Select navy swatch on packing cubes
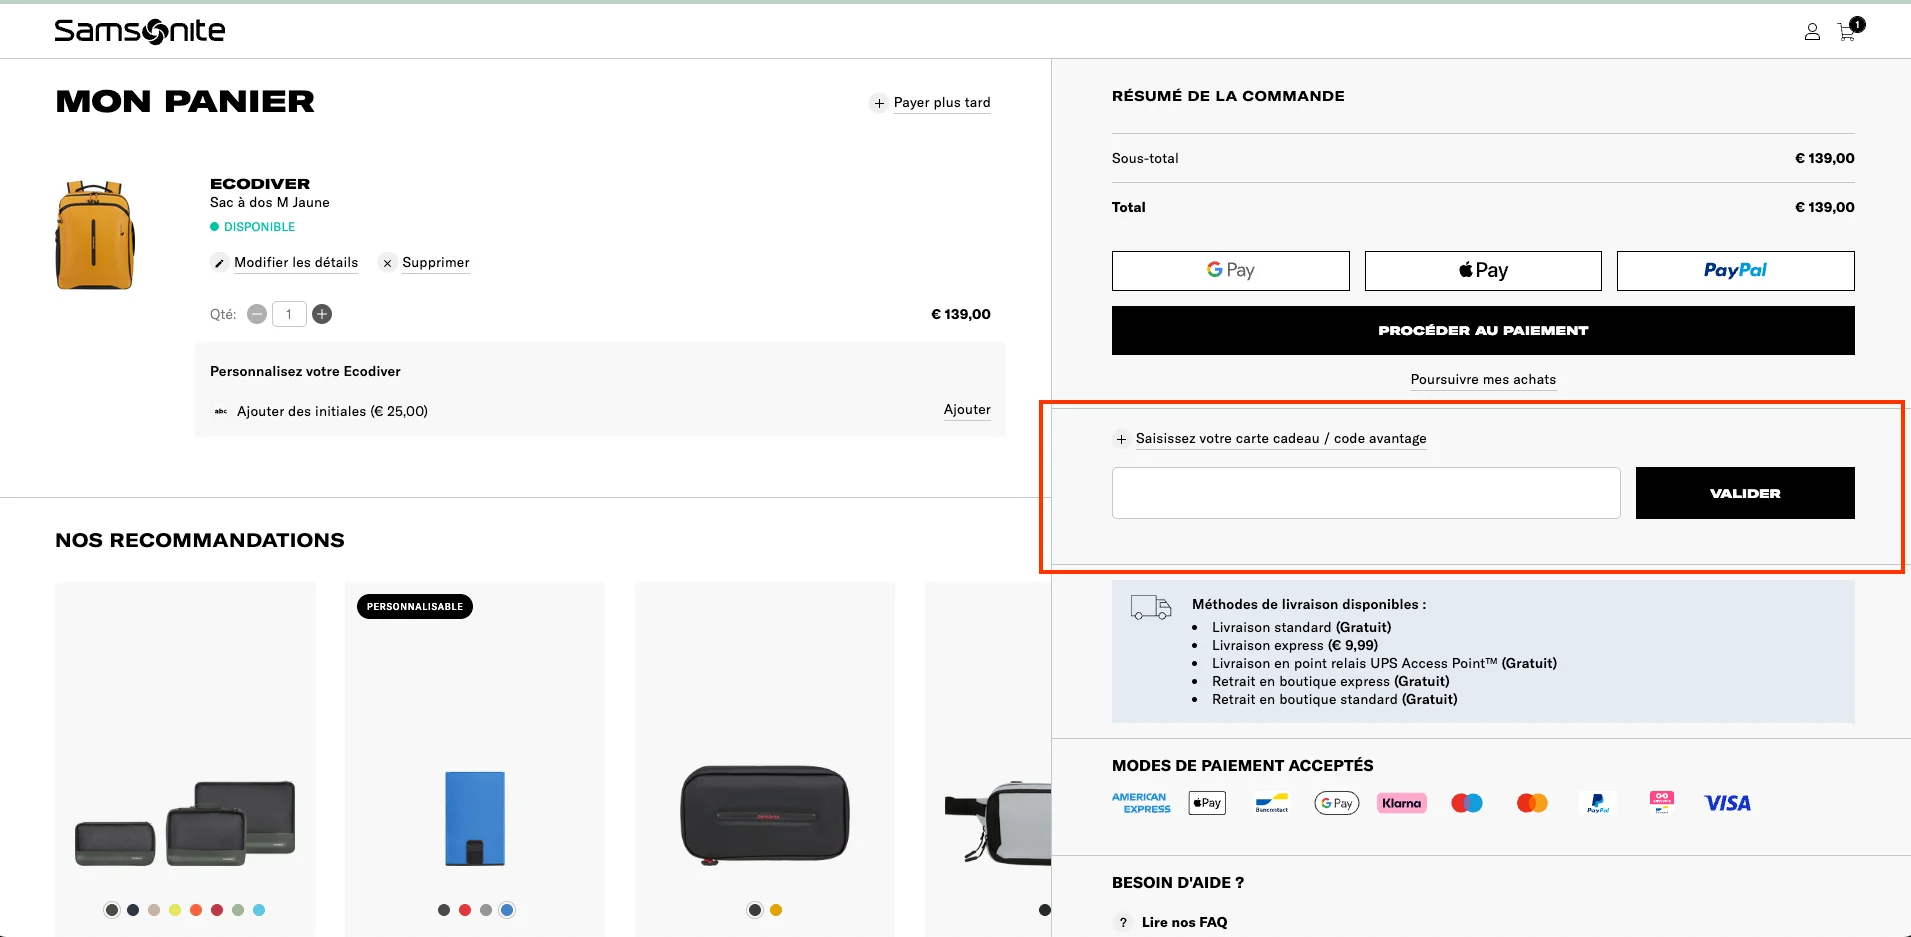This screenshot has width=1911, height=937. pyautogui.click(x=133, y=910)
